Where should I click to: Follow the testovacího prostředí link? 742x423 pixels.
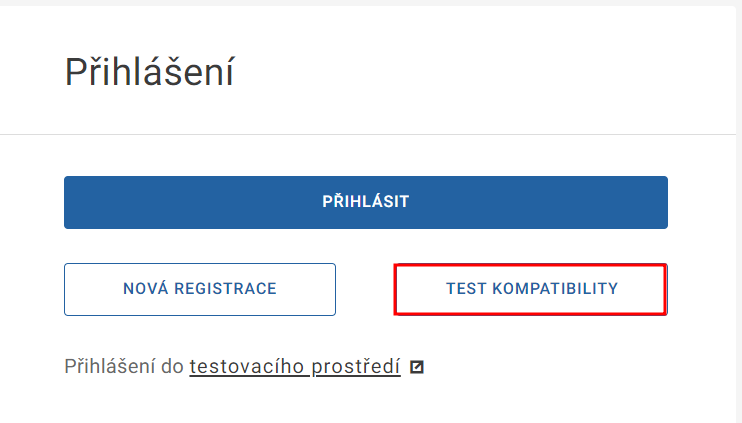295,367
